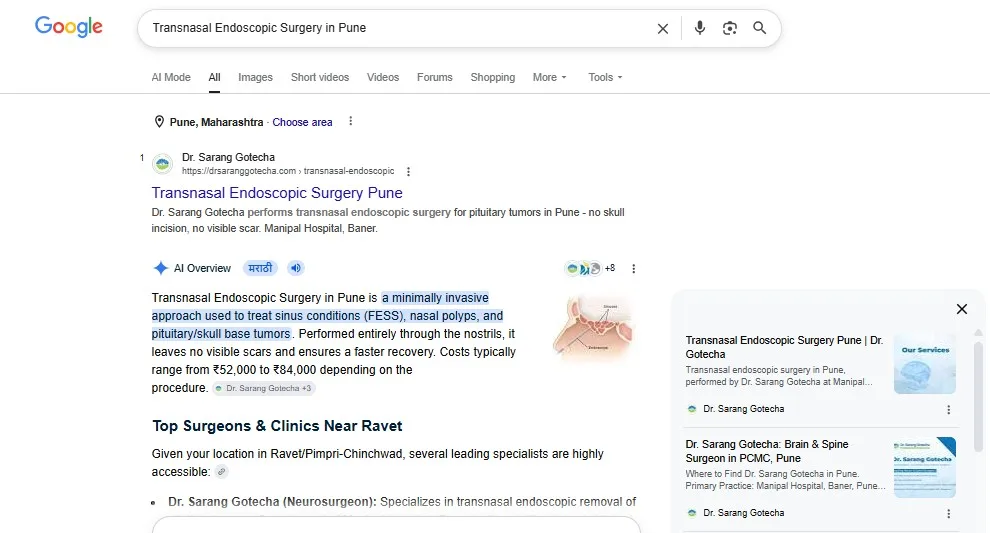Open Short videos tab
The width and height of the screenshot is (990, 533).
tap(319, 77)
